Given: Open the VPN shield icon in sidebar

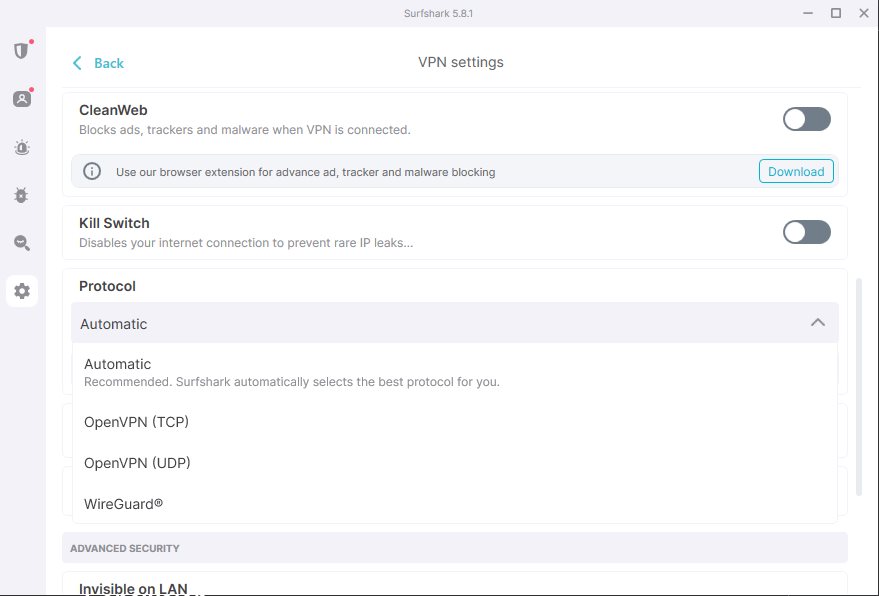Looking at the screenshot, I should [x=21, y=51].
